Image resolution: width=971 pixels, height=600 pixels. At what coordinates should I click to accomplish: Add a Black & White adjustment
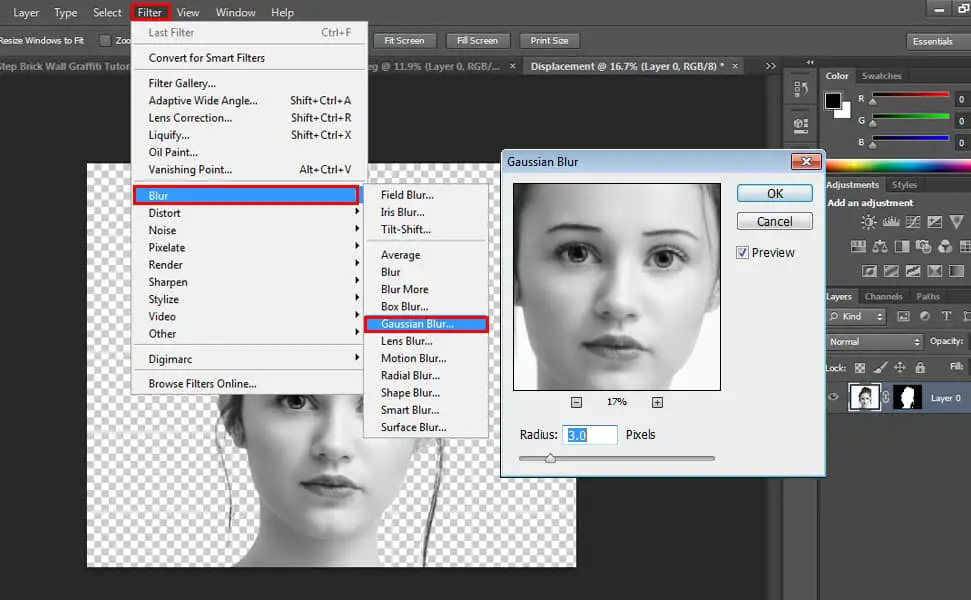point(902,246)
